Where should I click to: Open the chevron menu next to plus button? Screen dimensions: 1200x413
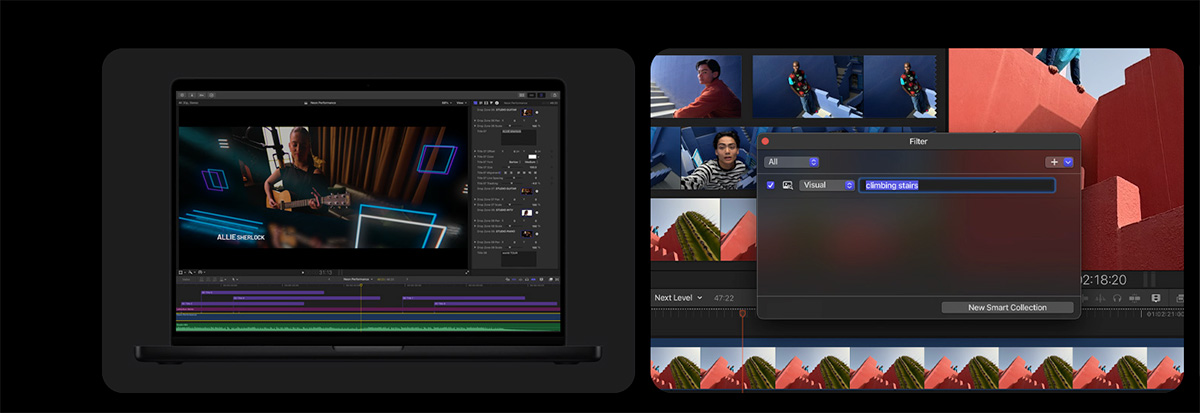[x=1068, y=162]
